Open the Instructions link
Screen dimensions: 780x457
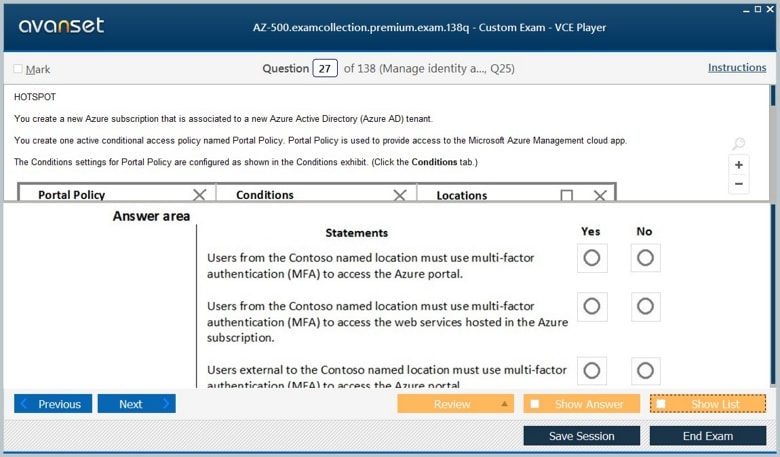pos(737,68)
